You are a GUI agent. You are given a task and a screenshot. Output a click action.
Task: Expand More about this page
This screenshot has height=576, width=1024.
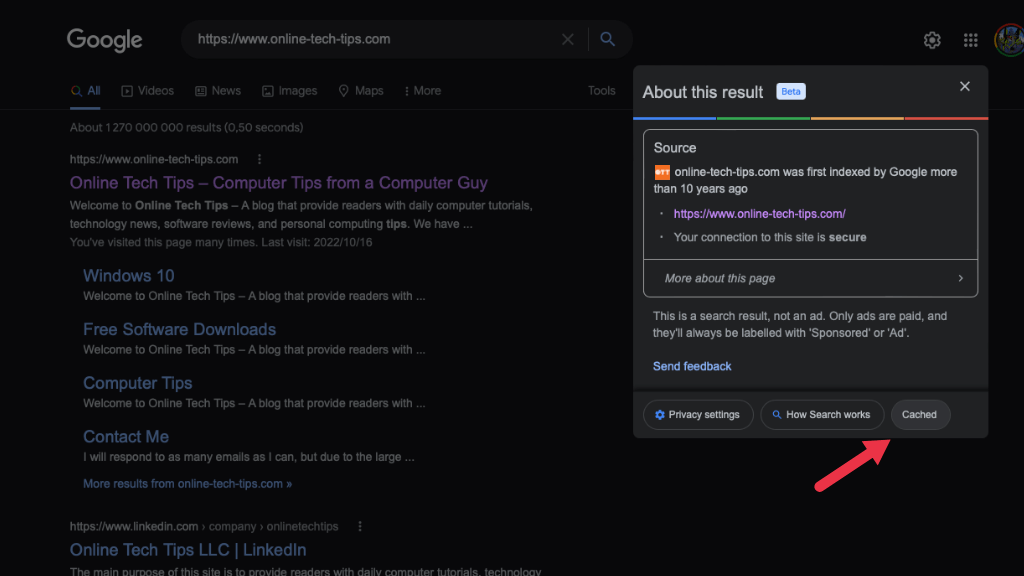[x=810, y=278]
